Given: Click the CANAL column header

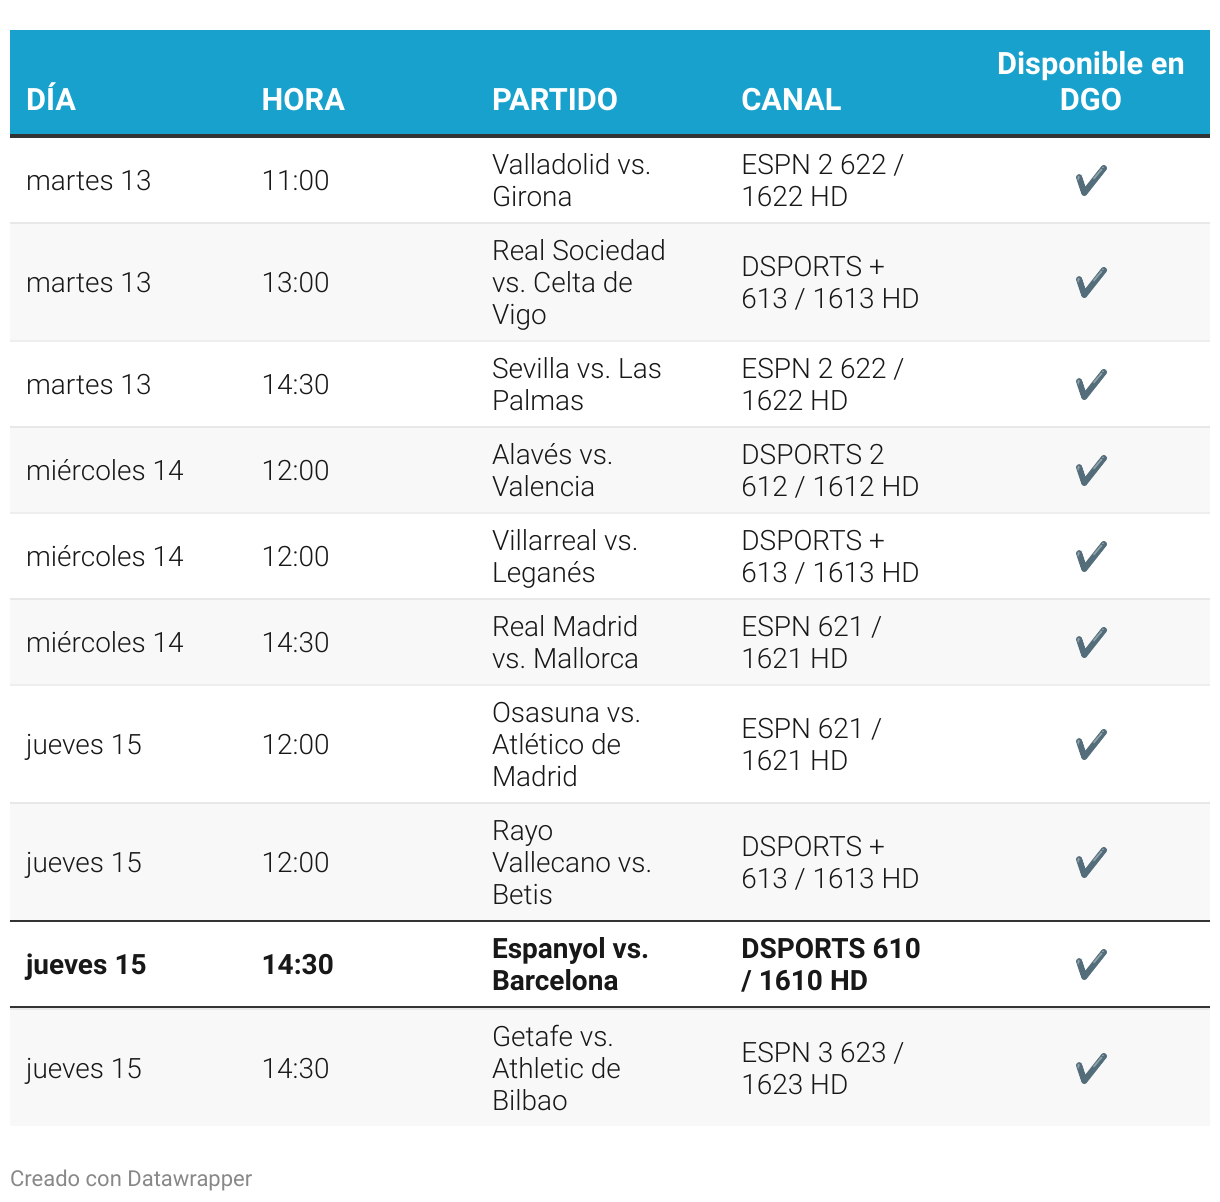Looking at the screenshot, I should pos(791,100).
